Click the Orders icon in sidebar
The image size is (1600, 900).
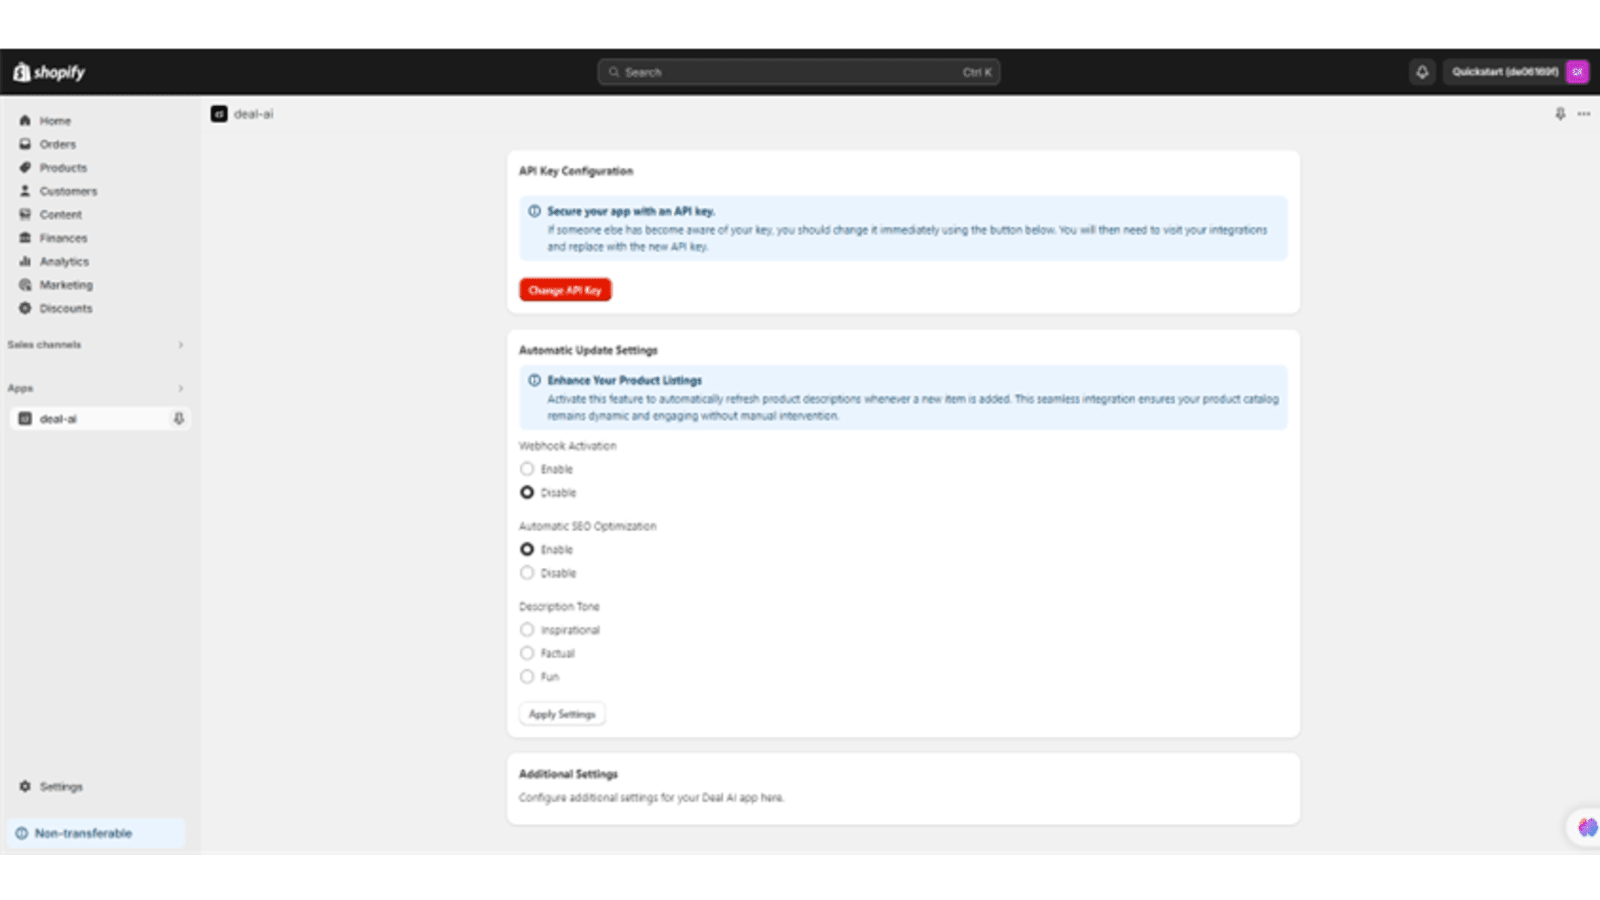pyautogui.click(x=25, y=144)
